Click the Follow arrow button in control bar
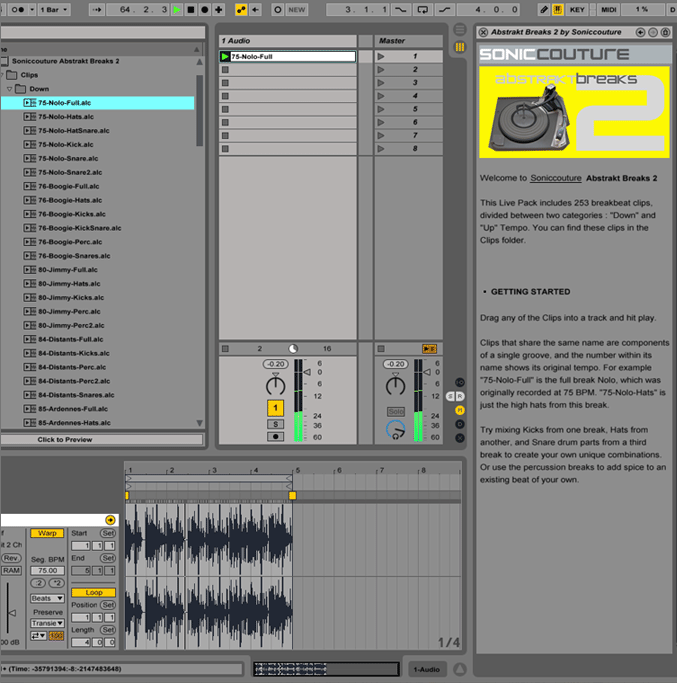The width and height of the screenshot is (677, 683). (97, 10)
